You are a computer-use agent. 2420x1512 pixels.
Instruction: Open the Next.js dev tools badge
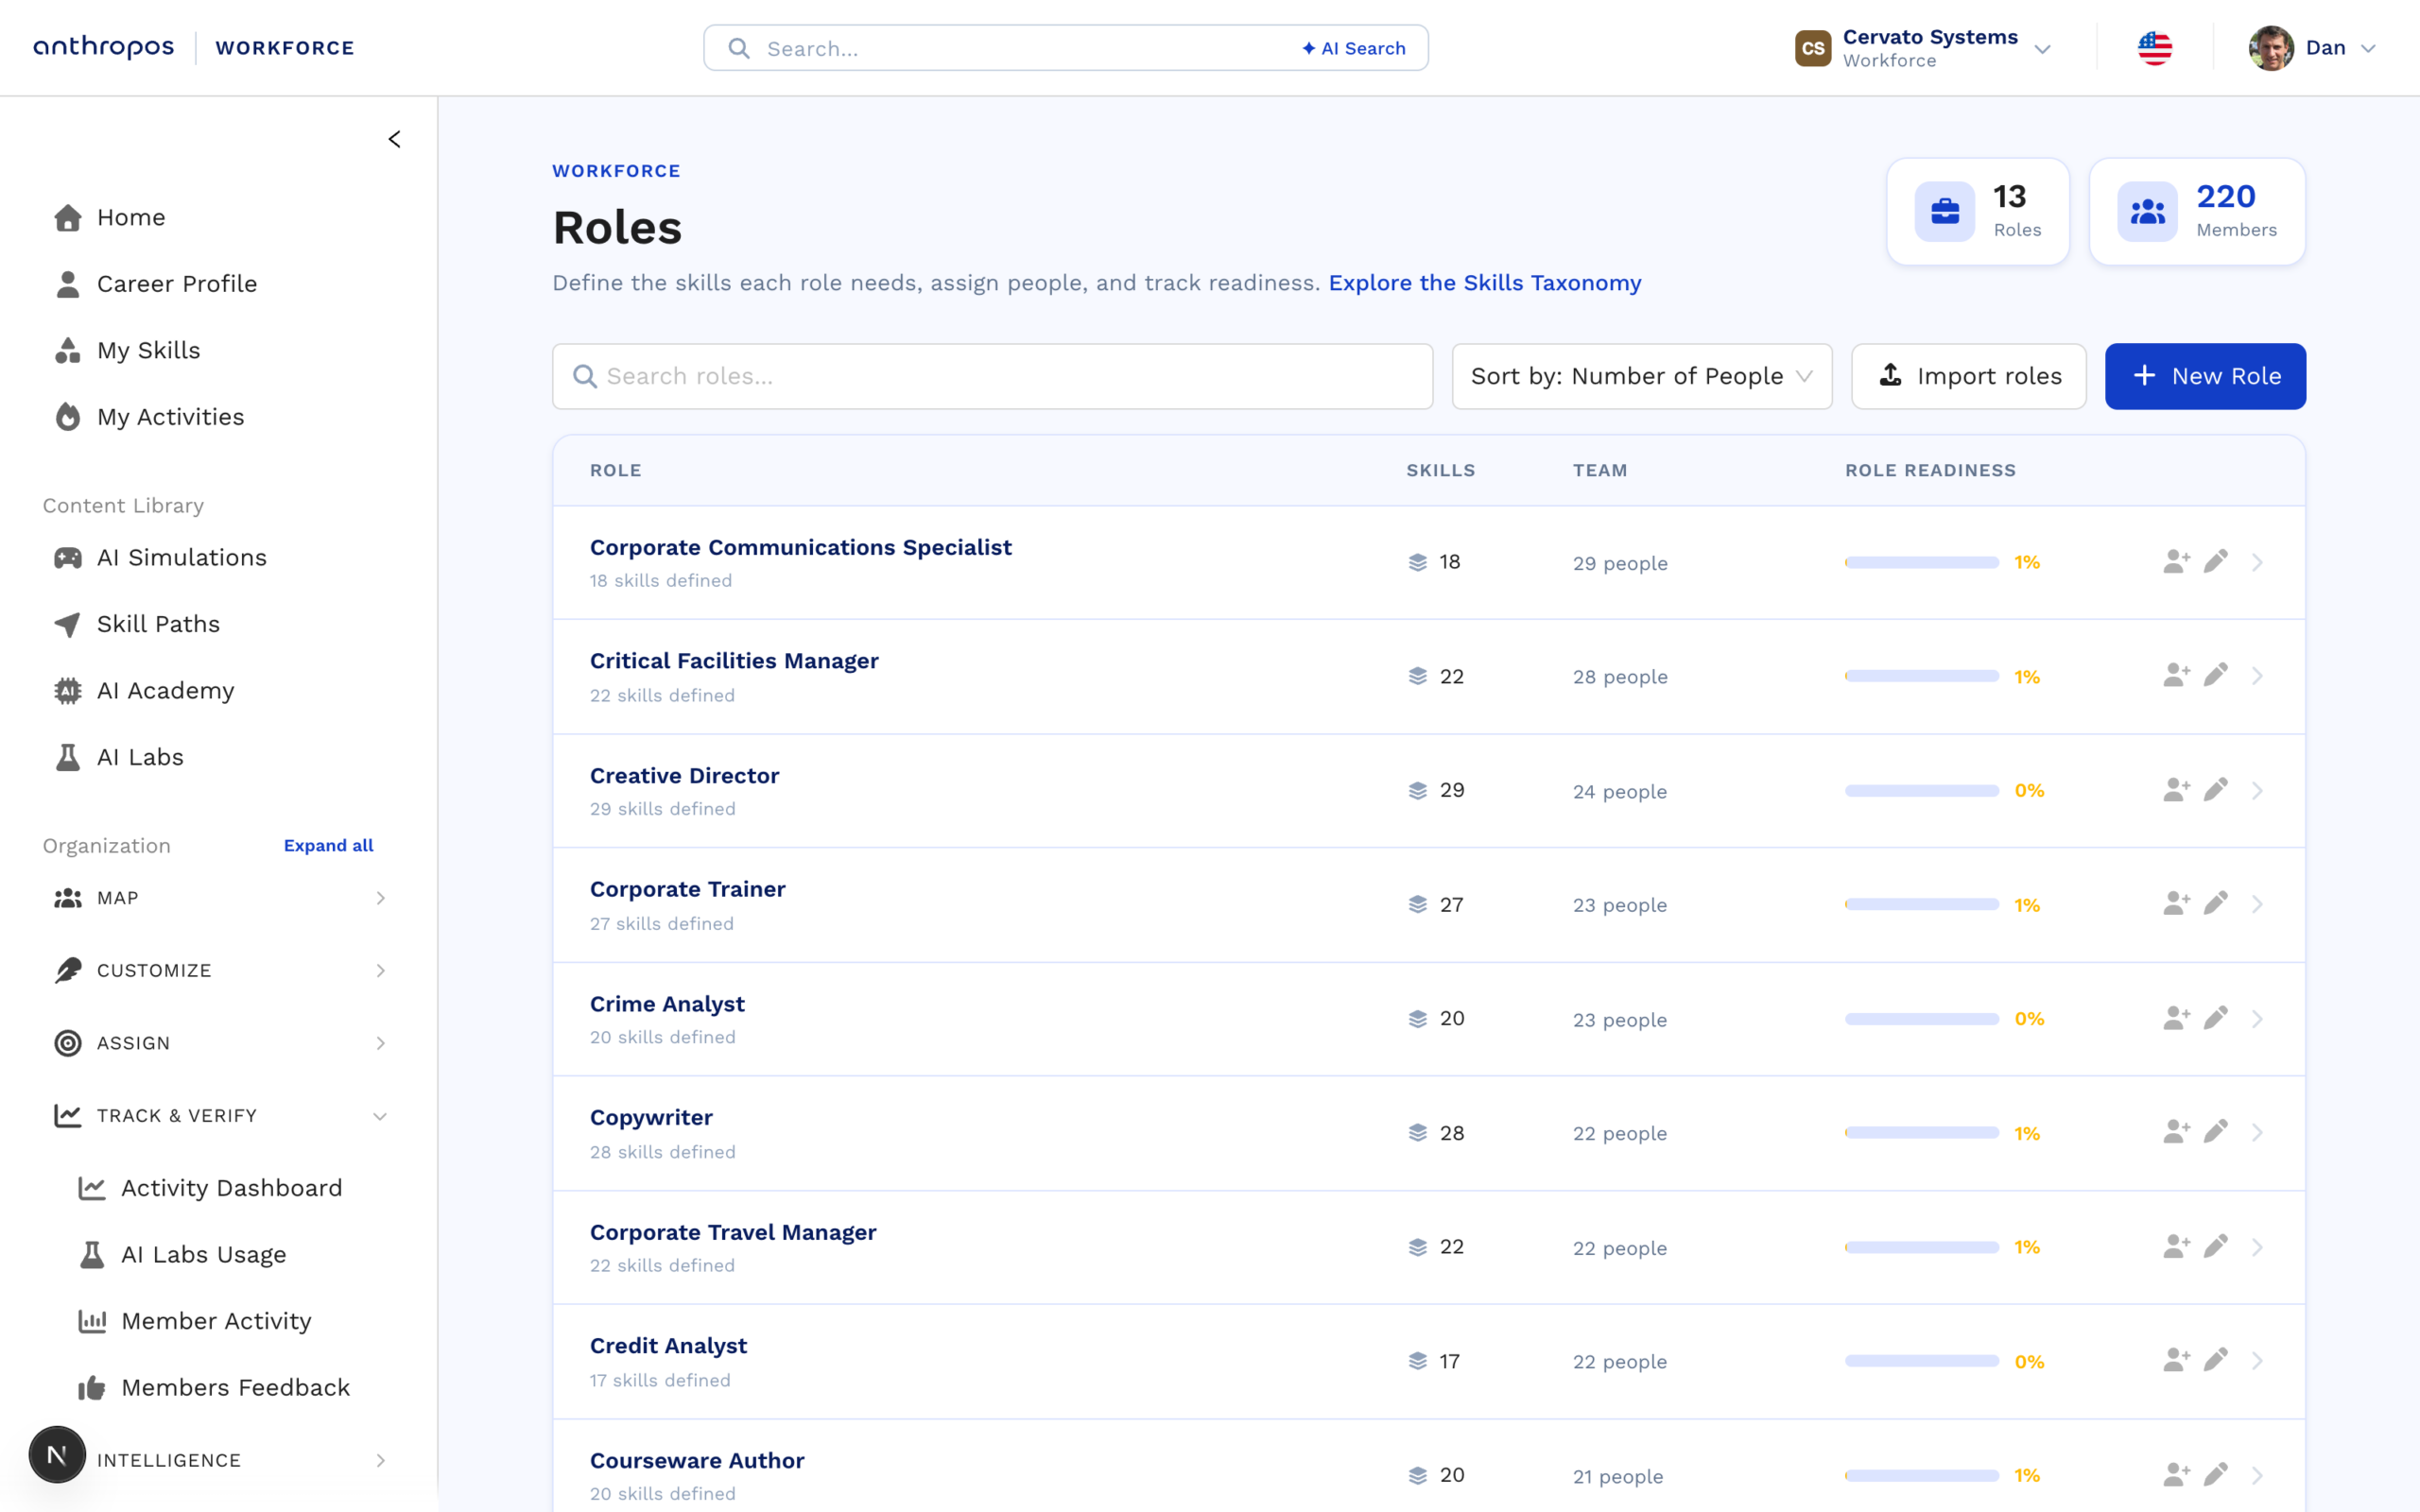pos(57,1455)
